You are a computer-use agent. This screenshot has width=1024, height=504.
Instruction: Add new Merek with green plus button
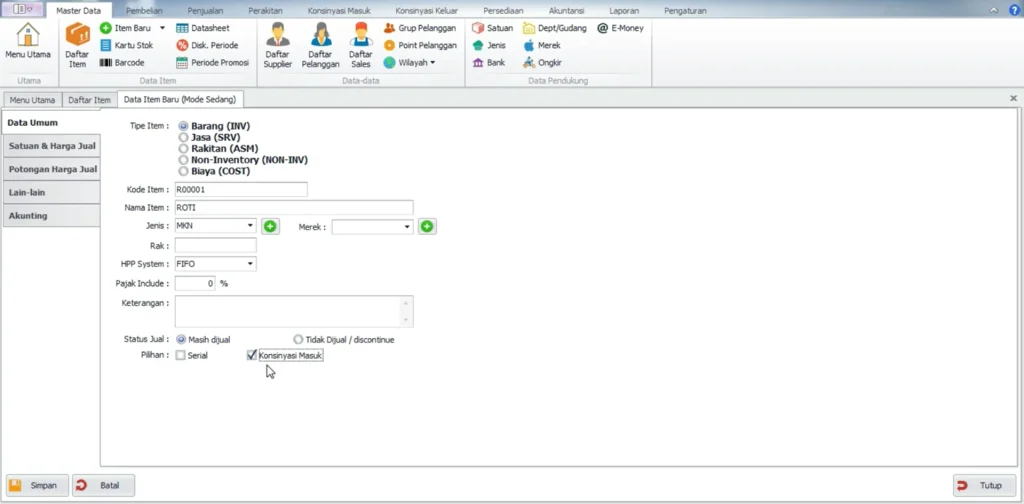427,227
